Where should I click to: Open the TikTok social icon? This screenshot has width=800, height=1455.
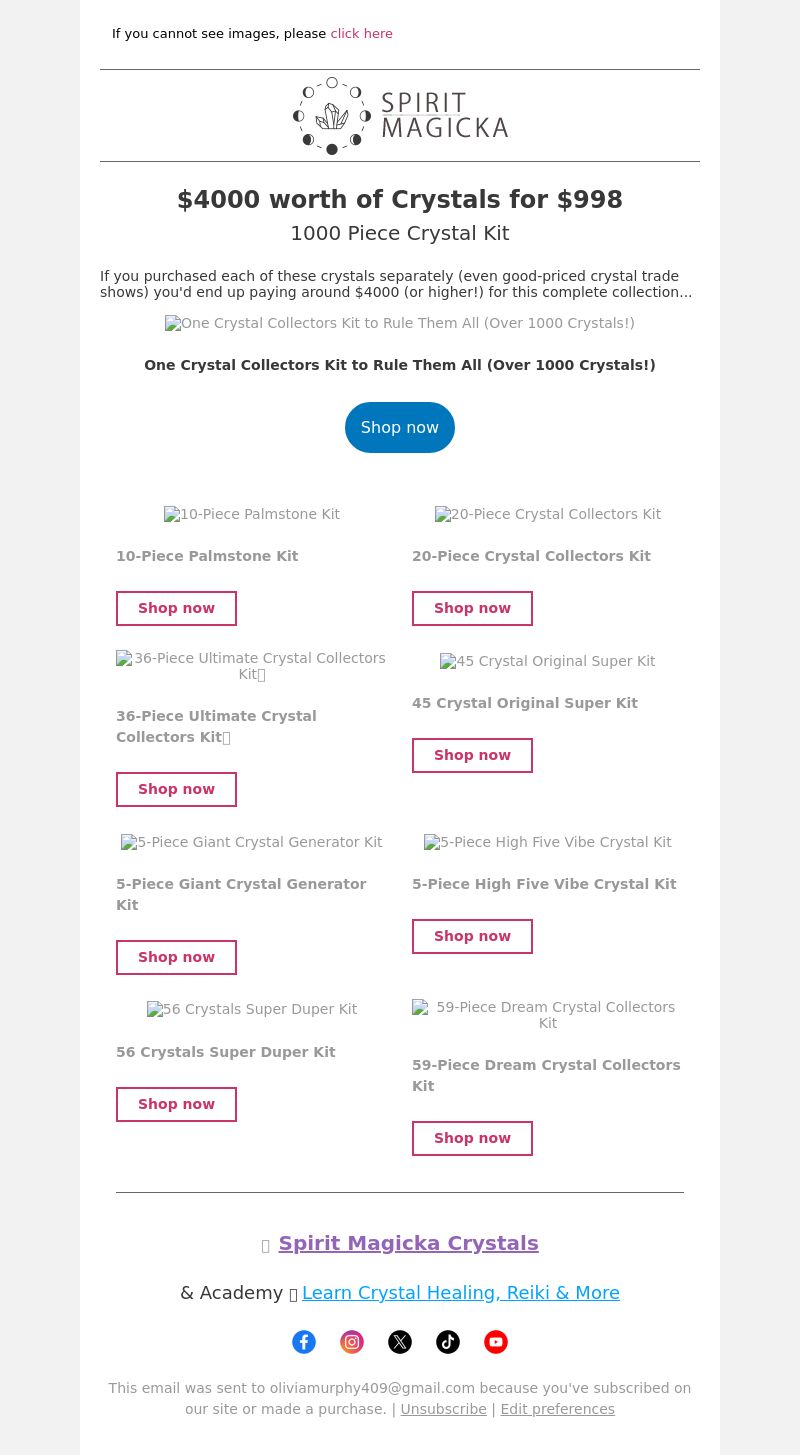click(448, 1342)
